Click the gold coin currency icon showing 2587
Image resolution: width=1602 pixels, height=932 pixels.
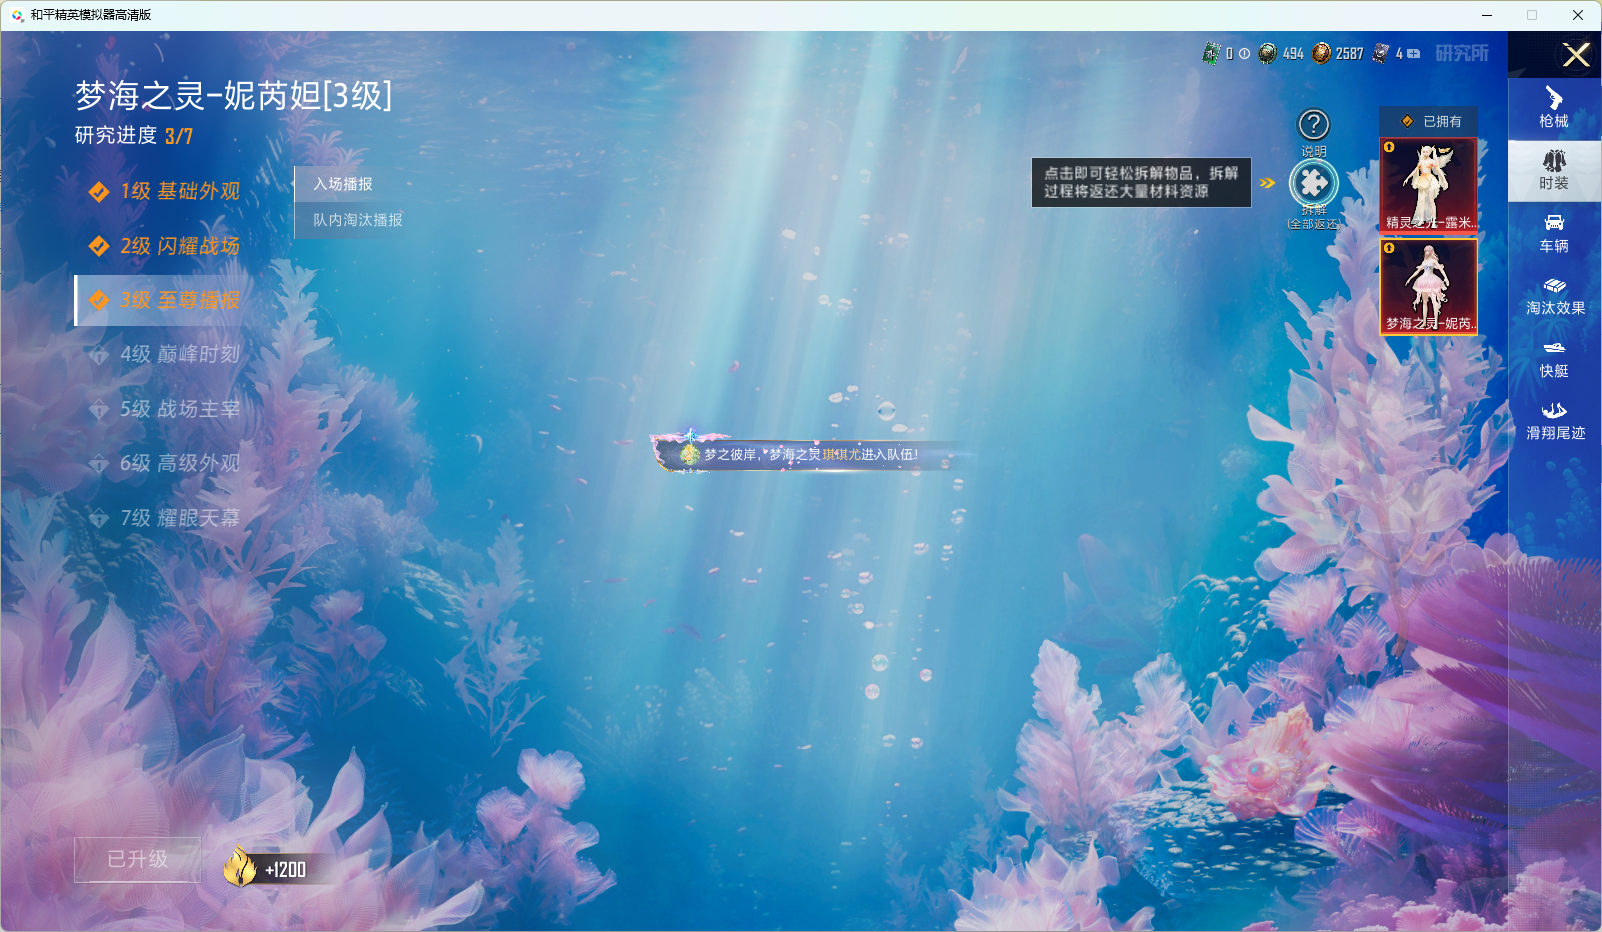click(x=1321, y=53)
